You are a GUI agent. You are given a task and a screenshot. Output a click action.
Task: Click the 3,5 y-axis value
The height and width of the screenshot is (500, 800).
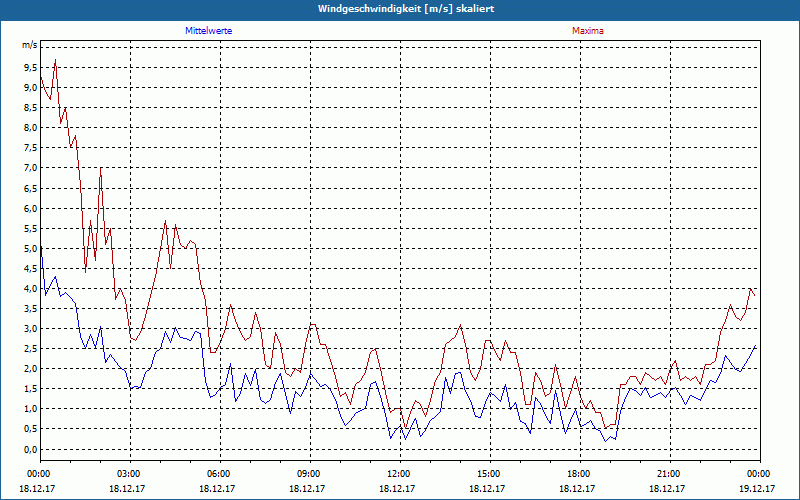(x=31, y=309)
